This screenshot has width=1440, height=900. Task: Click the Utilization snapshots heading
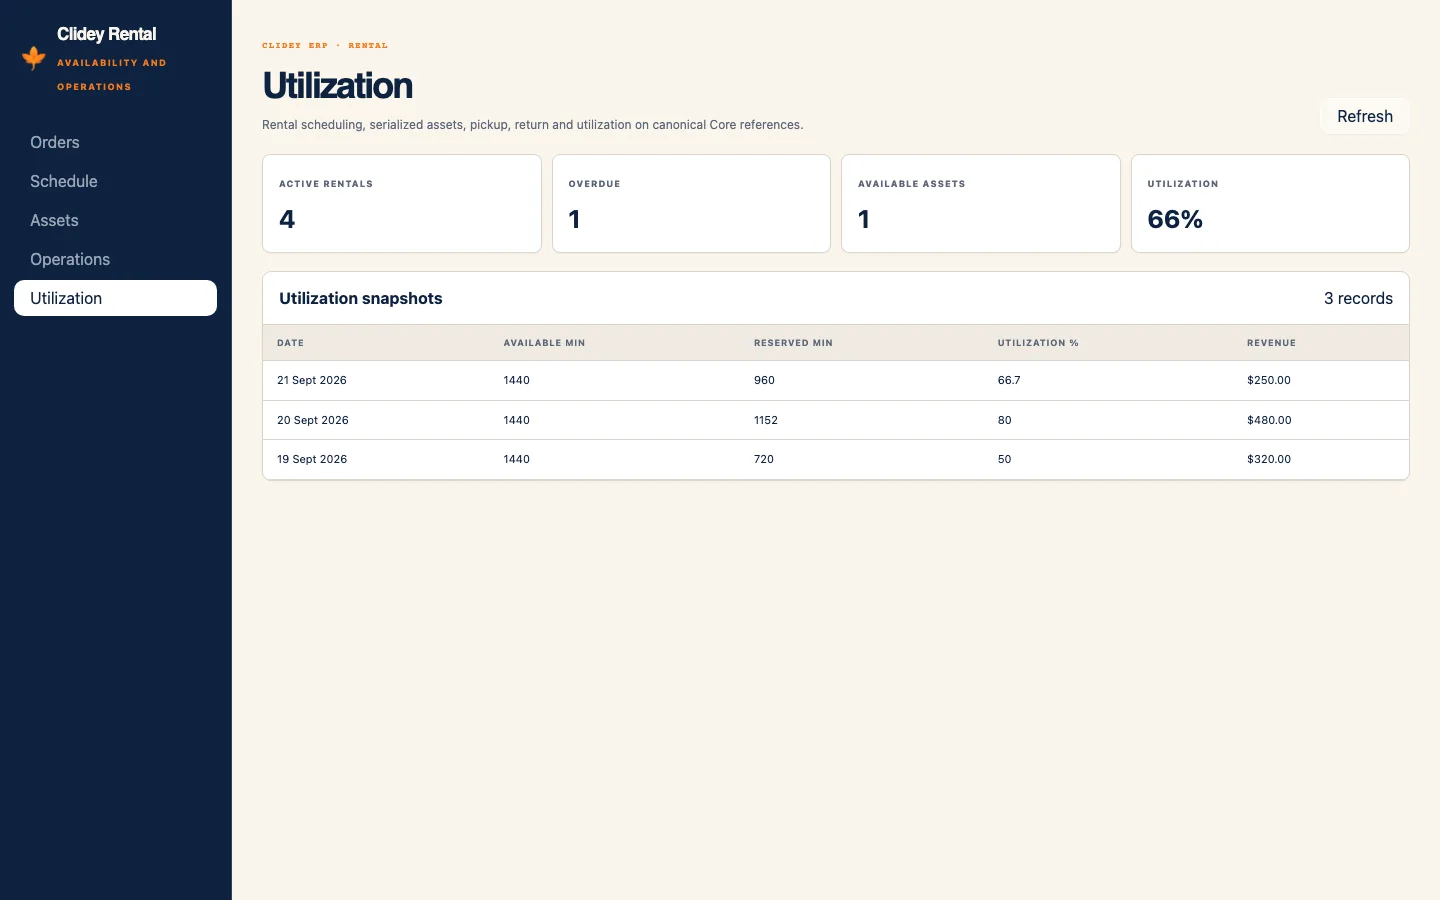pyautogui.click(x=361, y=298)
